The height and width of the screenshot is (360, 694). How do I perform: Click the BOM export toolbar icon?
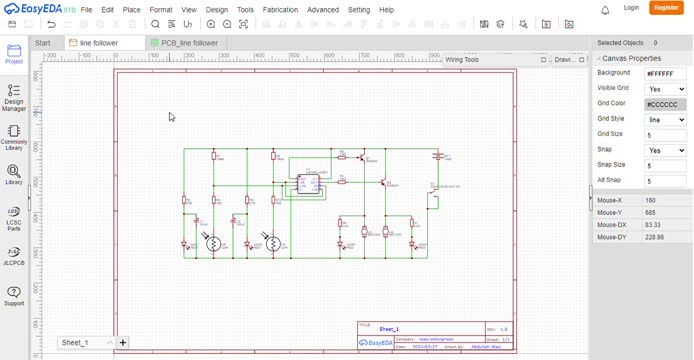pyautogui.click(x=546, y=24)
